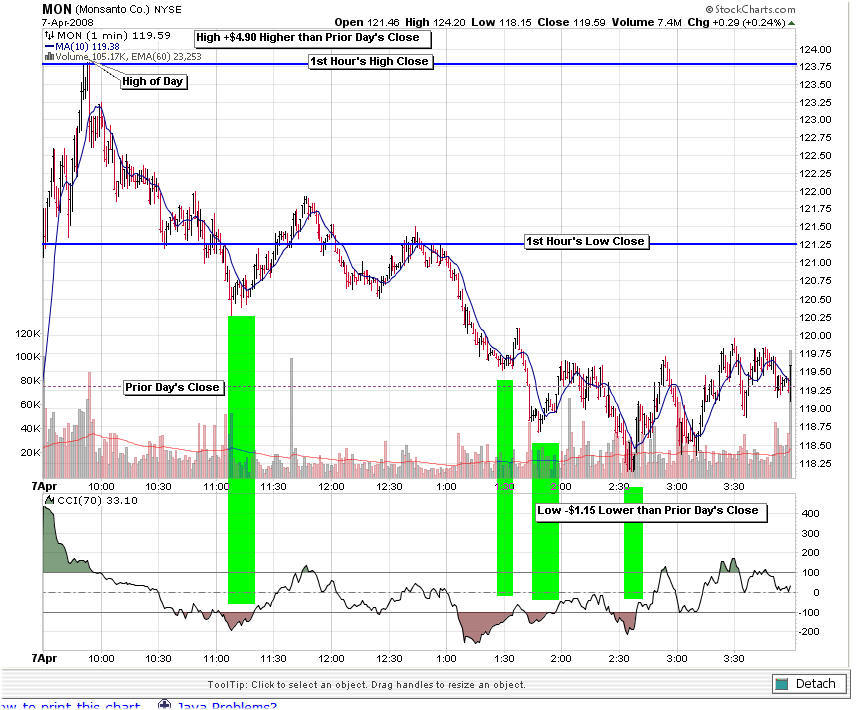Click the ToolTip help text bar
The image size is (862, 710).
click(367, 685)
